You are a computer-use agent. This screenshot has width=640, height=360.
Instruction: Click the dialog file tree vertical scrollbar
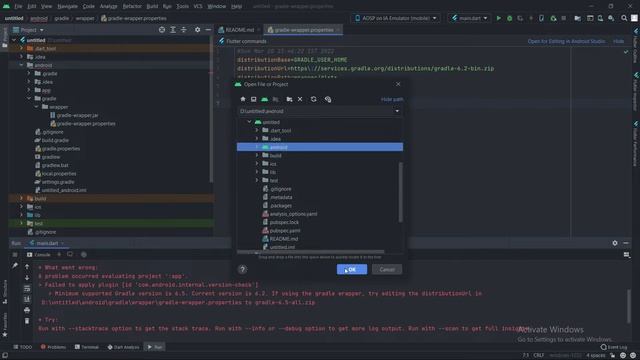tap(400, 192)
